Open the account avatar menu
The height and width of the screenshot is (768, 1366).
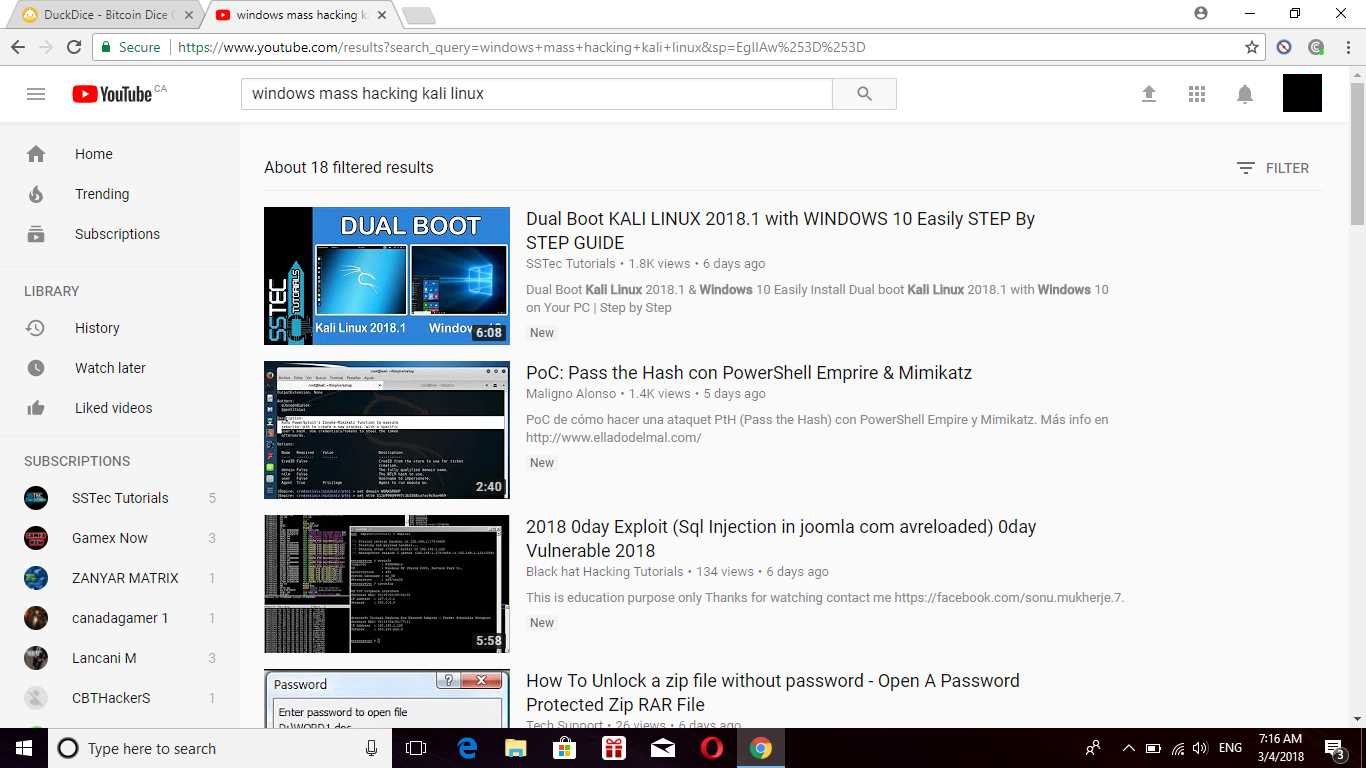tap(1302, 93)
